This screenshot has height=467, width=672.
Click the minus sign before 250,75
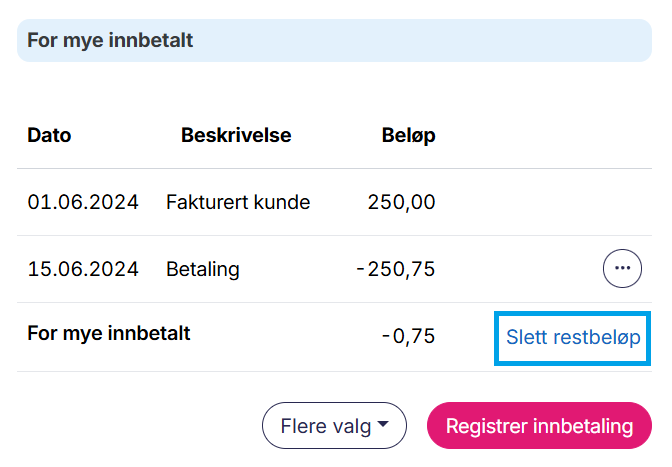pyautogui.click(x=360, y=269)
